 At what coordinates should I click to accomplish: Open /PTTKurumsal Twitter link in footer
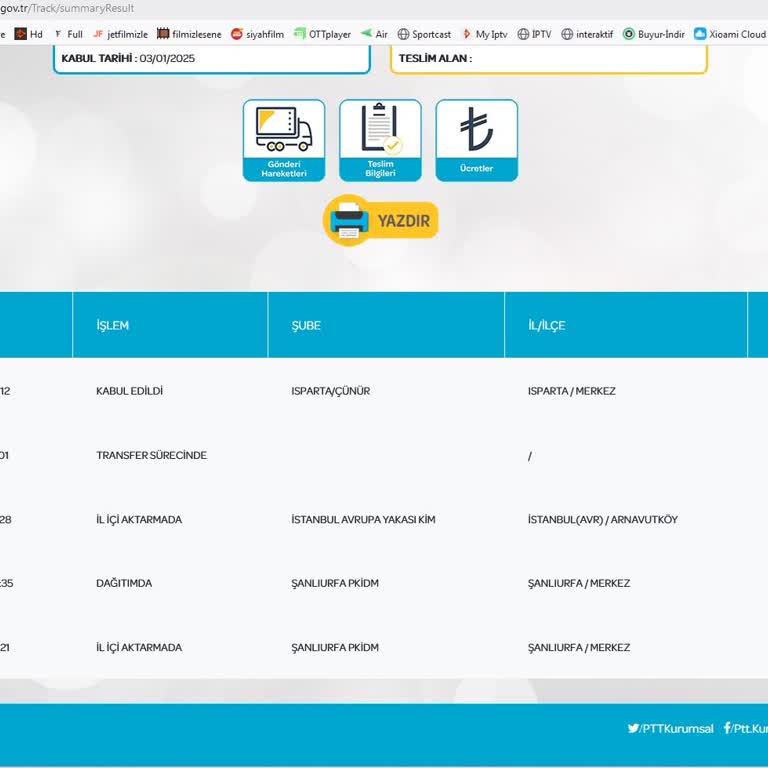671,729
